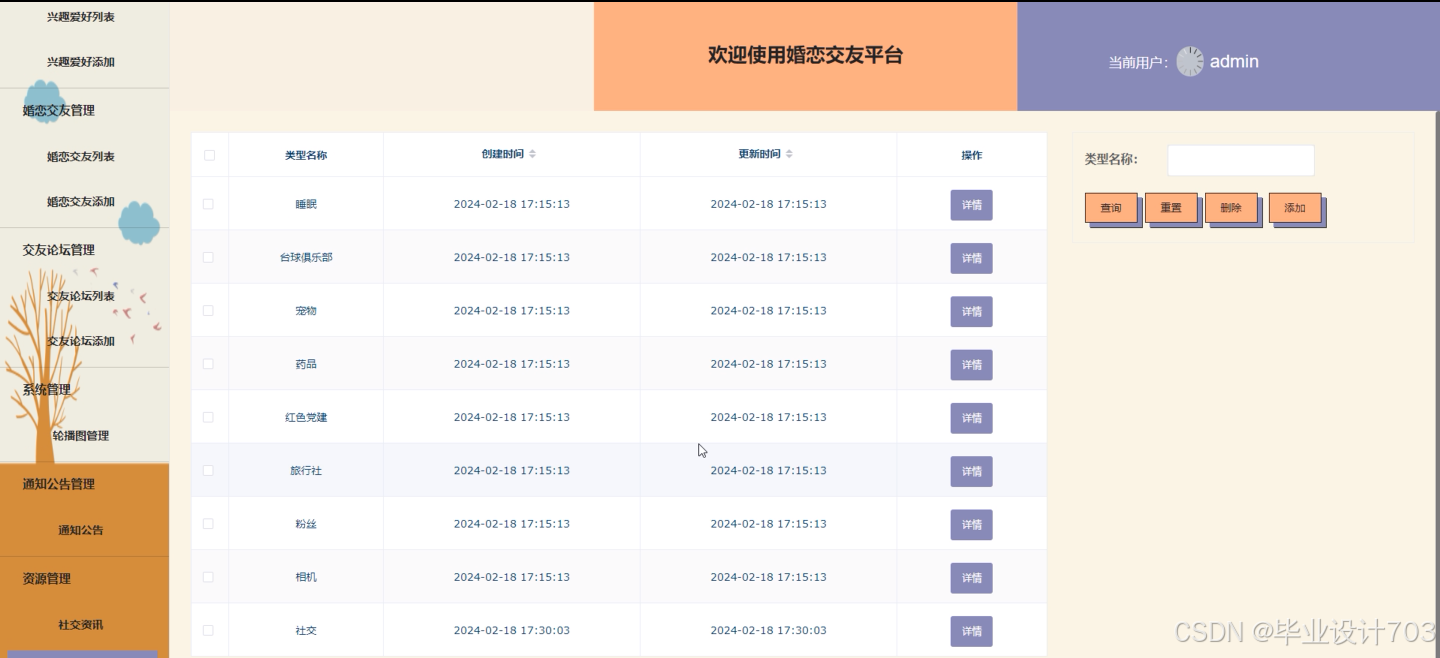This screenshot has height=658, width=1440.
Task: Click the admin user avatar icon
Action: pyautogui.click(x=1190, y=61)
